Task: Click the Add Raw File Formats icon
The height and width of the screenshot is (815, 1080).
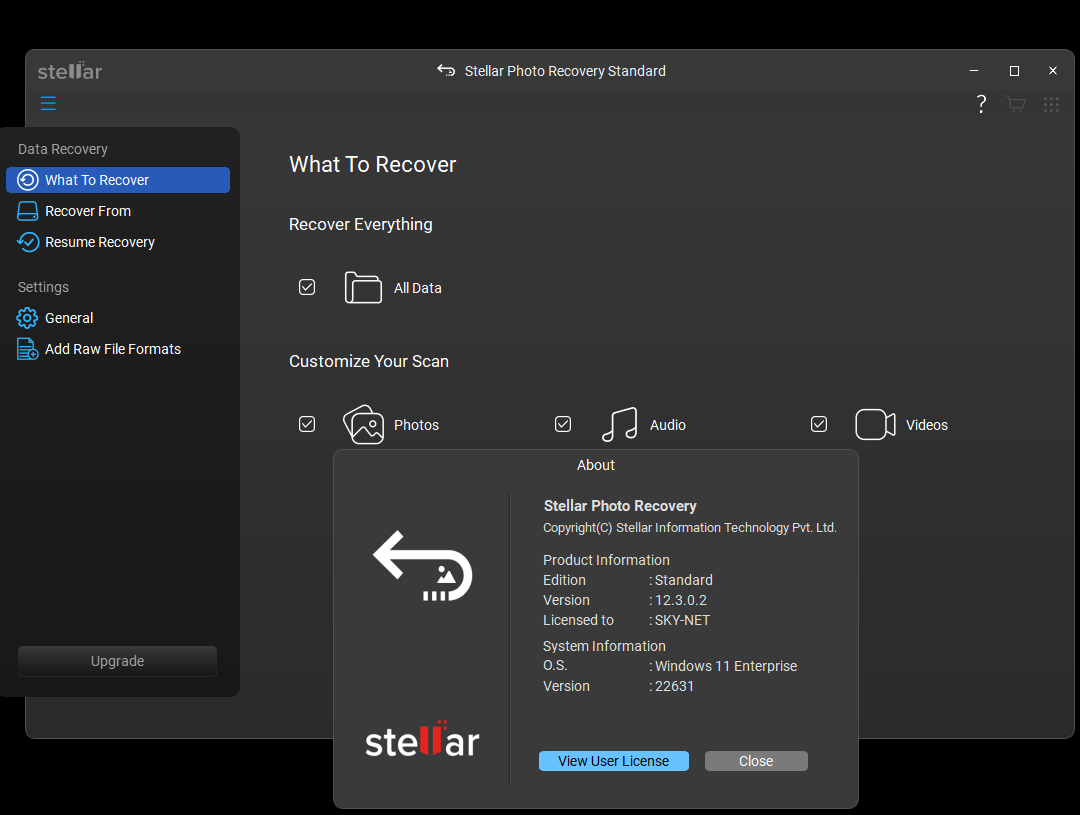Action: coord(28,349)
